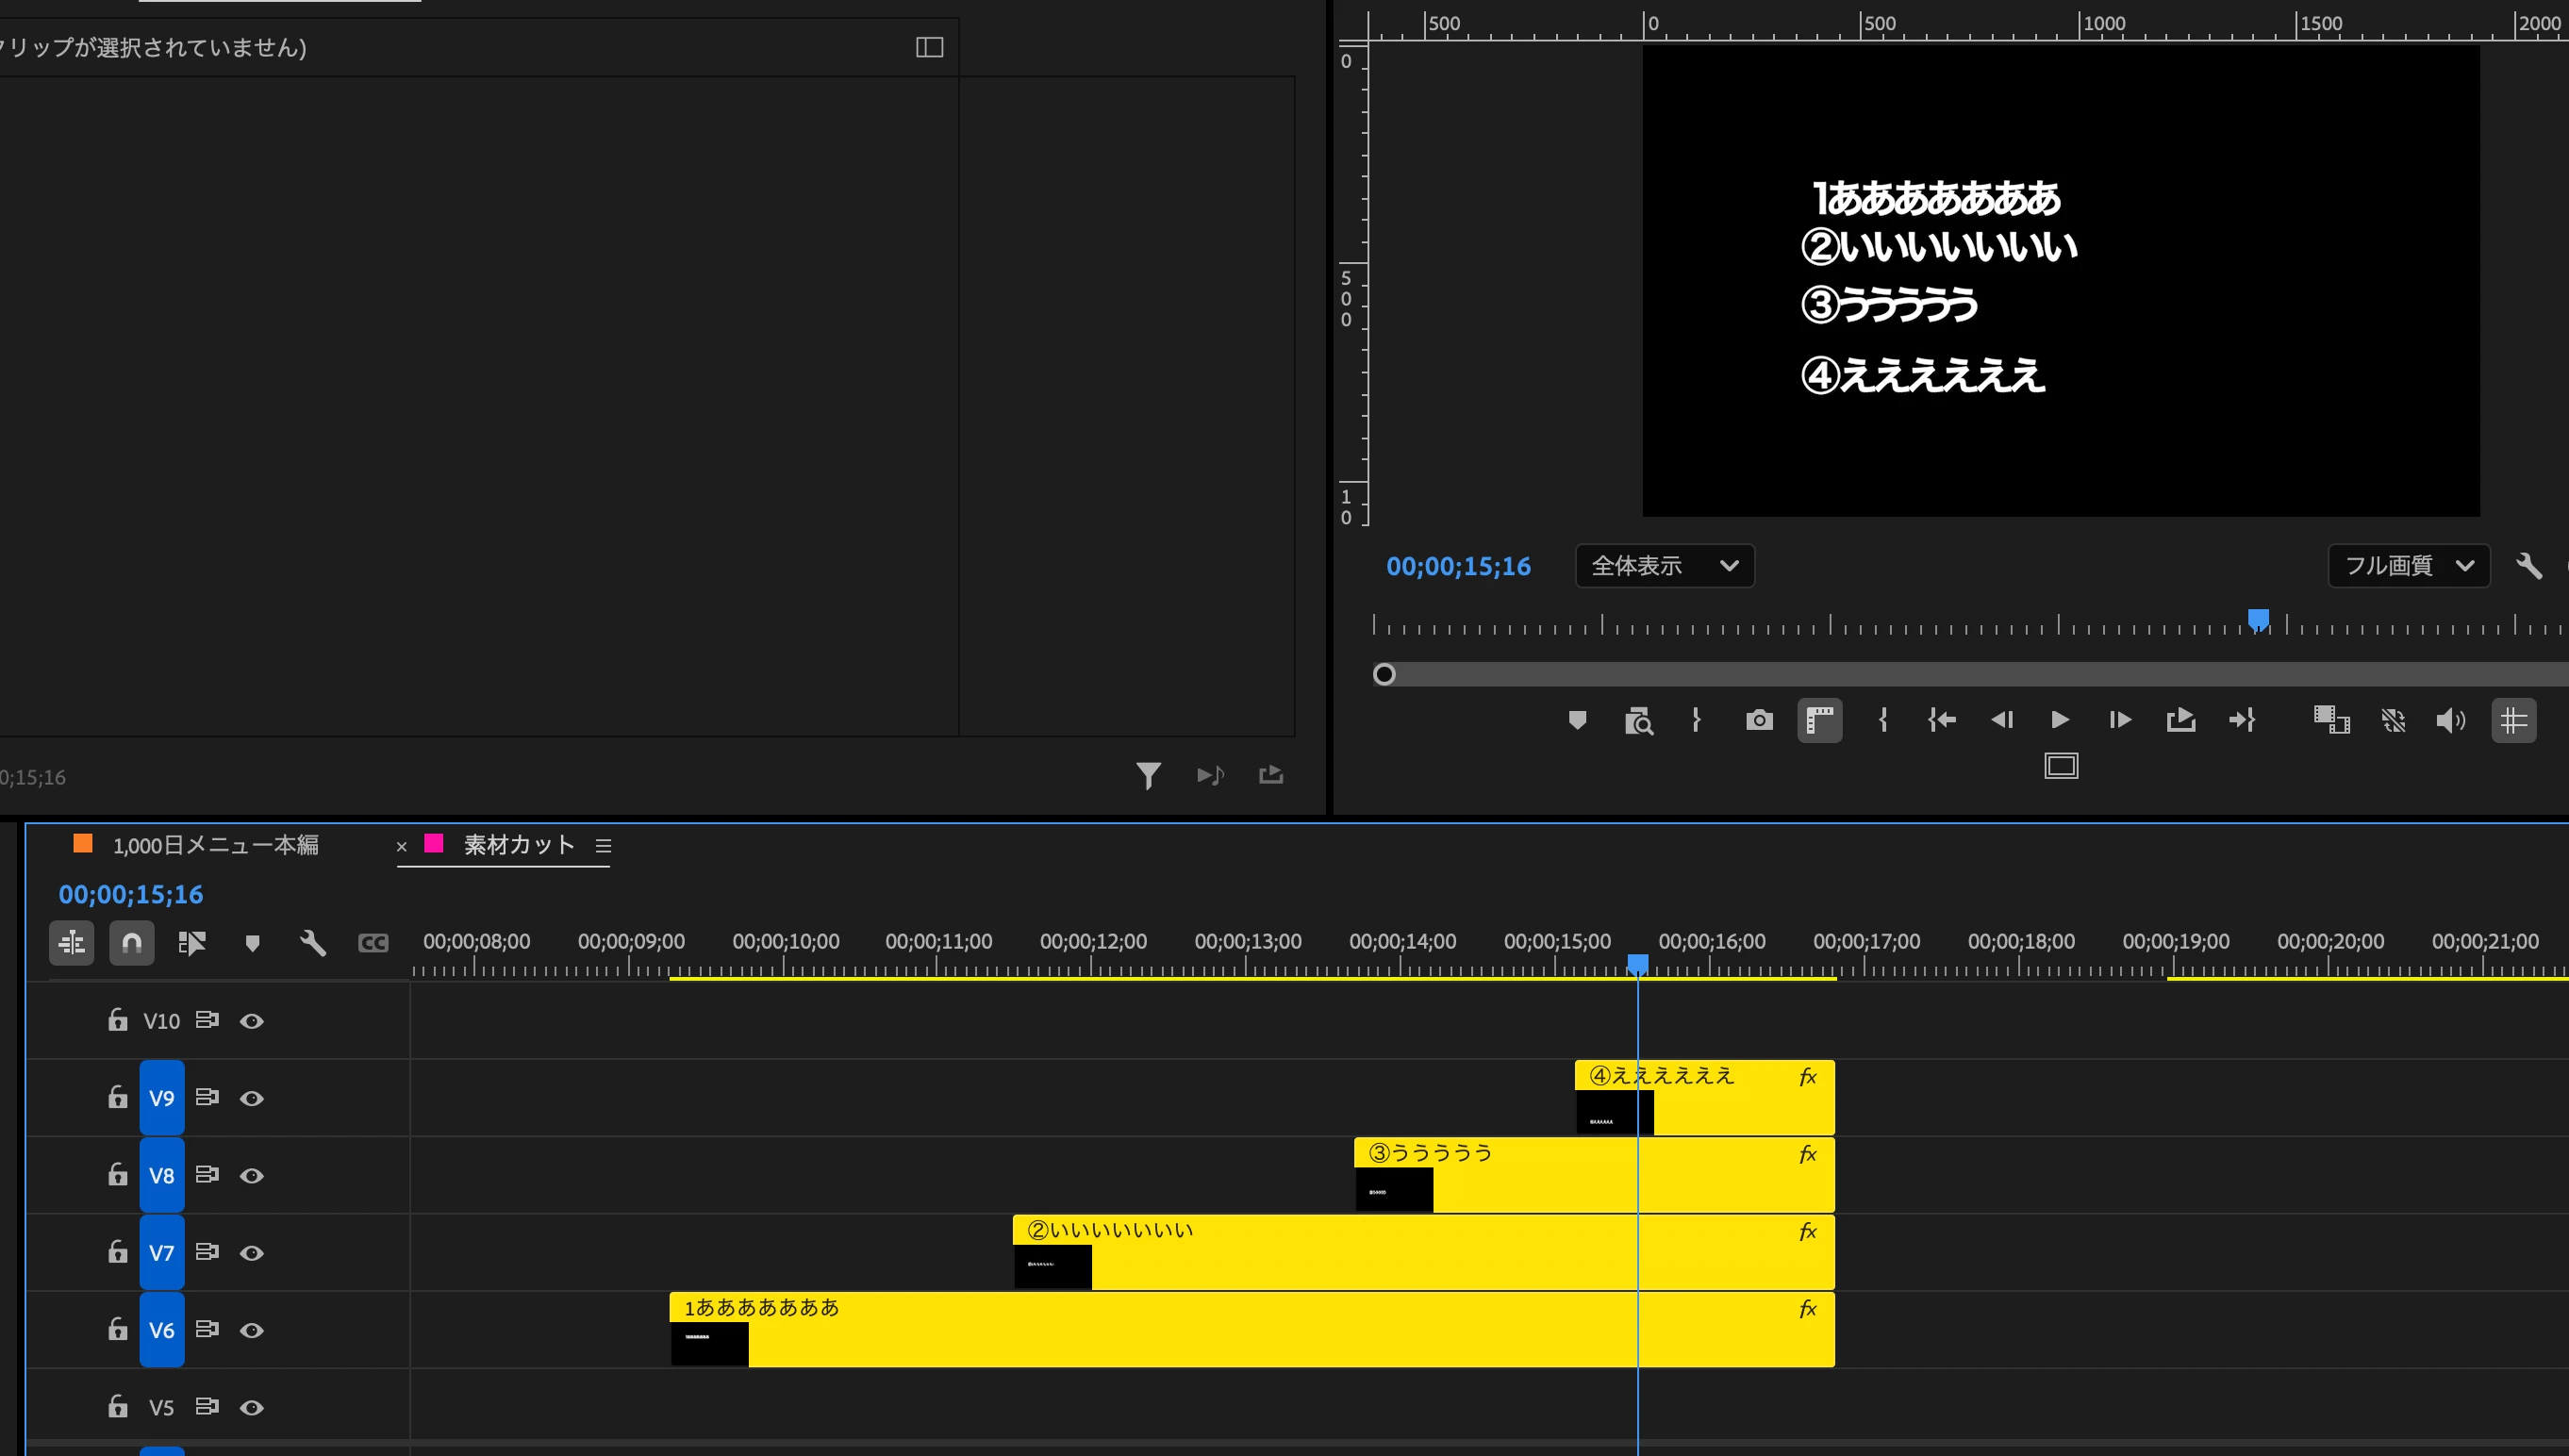Lock track V5
Viewport: 2569px width, 1456px height.
coord(117,1405)
